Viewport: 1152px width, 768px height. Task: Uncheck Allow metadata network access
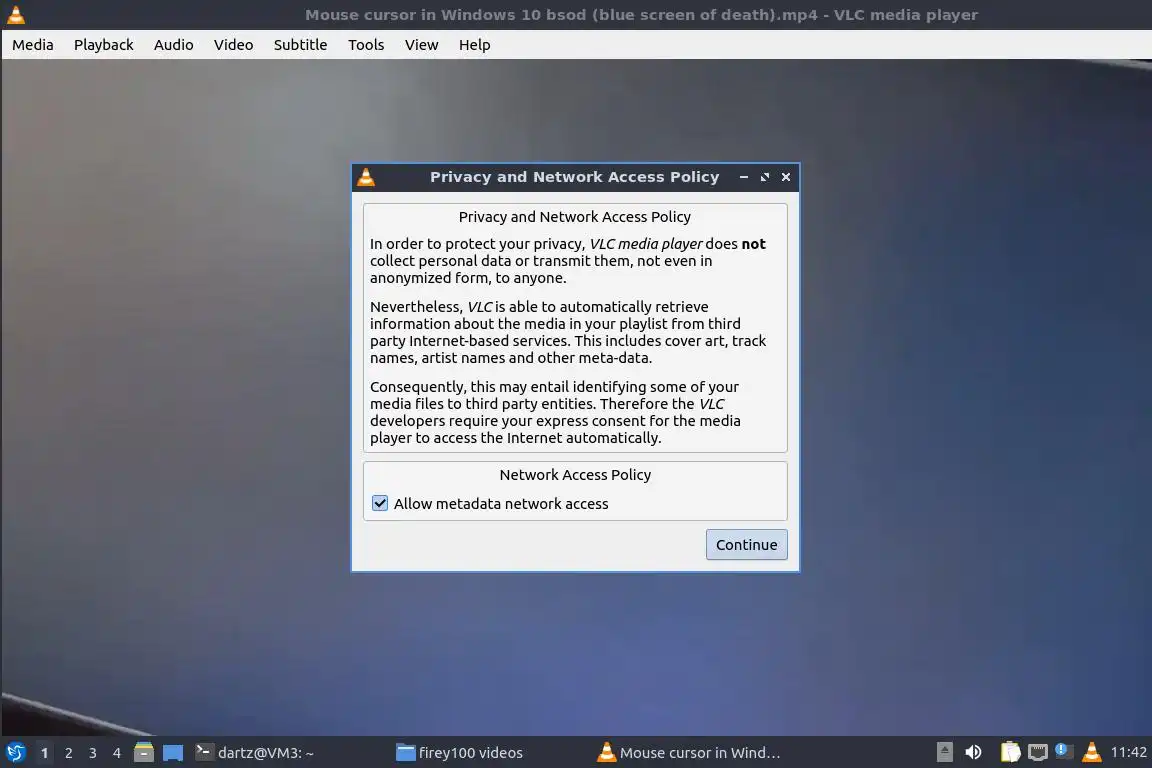tap(380, 503)
